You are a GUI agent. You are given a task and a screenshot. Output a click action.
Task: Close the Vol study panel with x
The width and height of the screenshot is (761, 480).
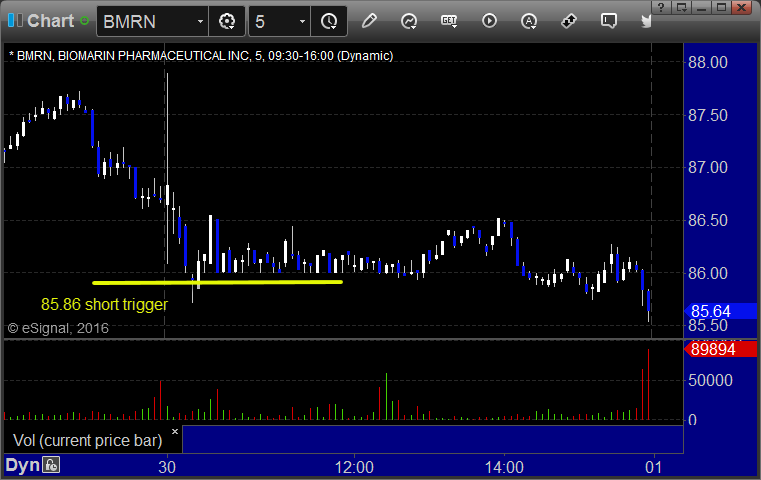point(175,431)
